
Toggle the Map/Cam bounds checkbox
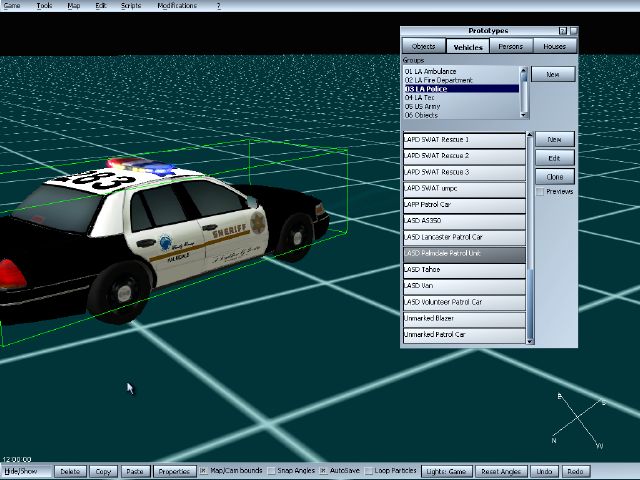(x=203, y=471)
